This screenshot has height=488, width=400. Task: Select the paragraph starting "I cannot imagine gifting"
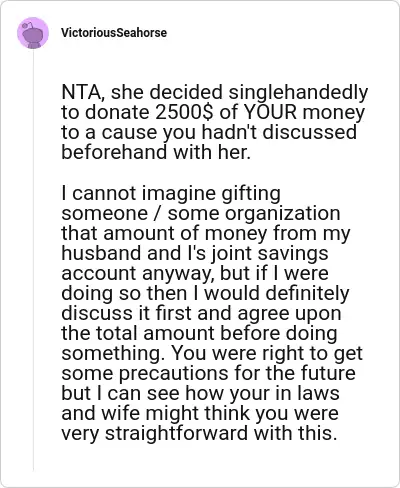[x=212, y=313]
